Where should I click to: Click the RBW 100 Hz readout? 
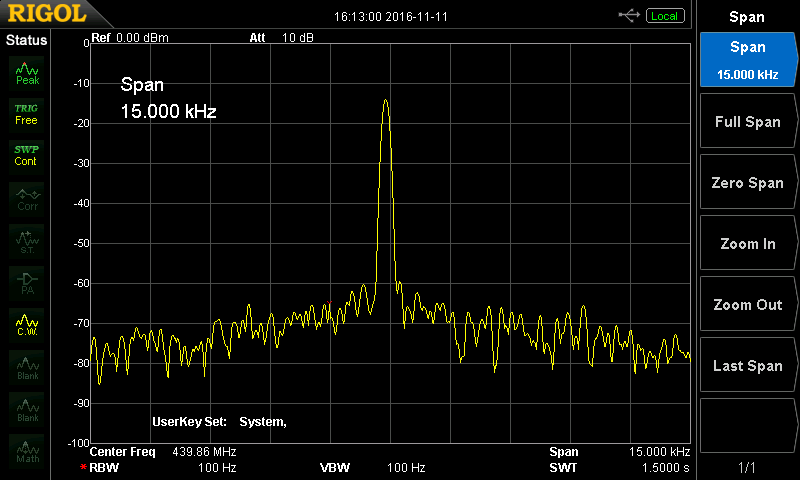[x=160, y=468]
